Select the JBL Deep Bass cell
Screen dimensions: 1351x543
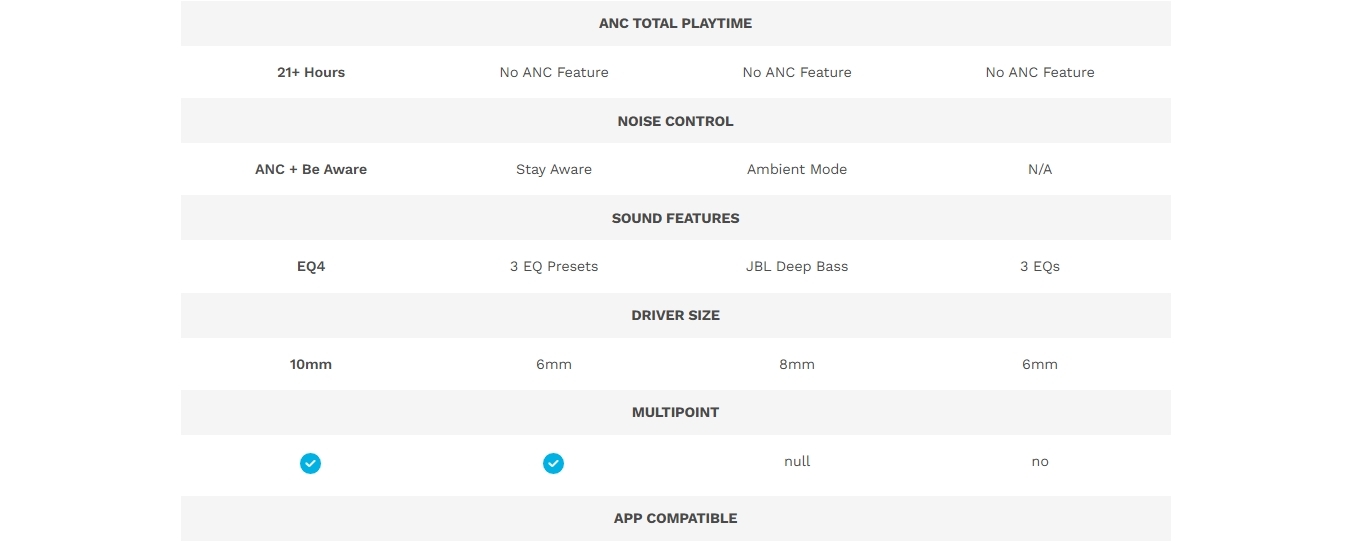coord(797,266)
